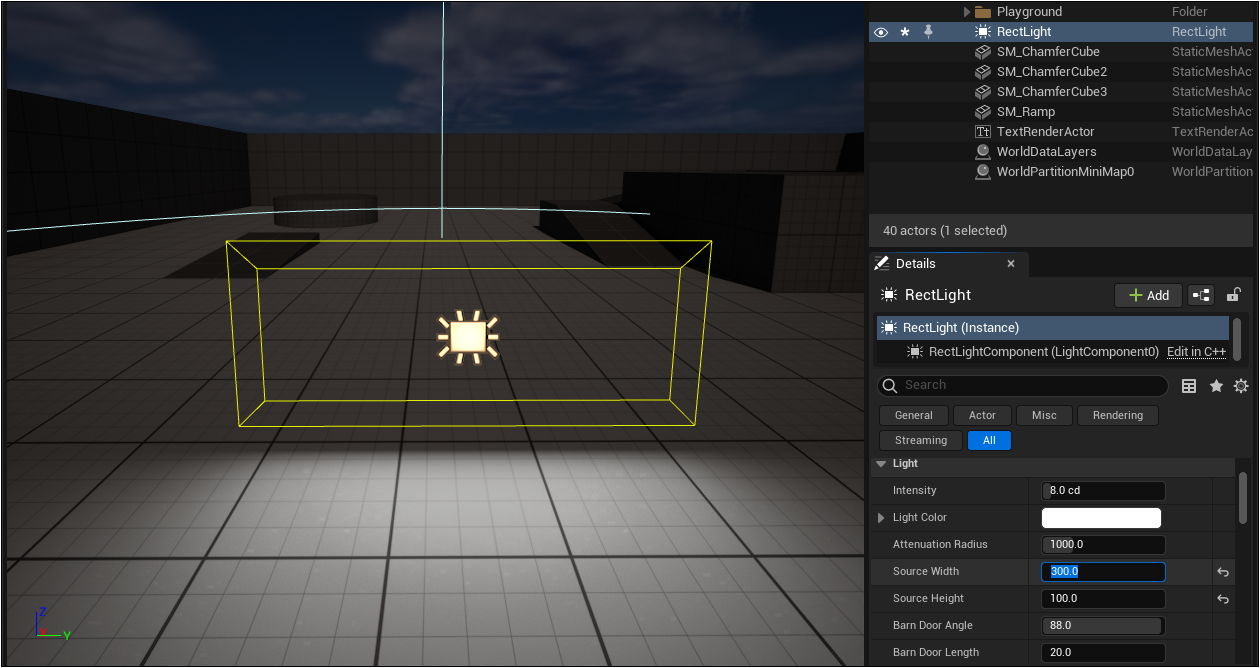Open the Edit in C++ link

pyautogui.click(x=1196, y=352)
